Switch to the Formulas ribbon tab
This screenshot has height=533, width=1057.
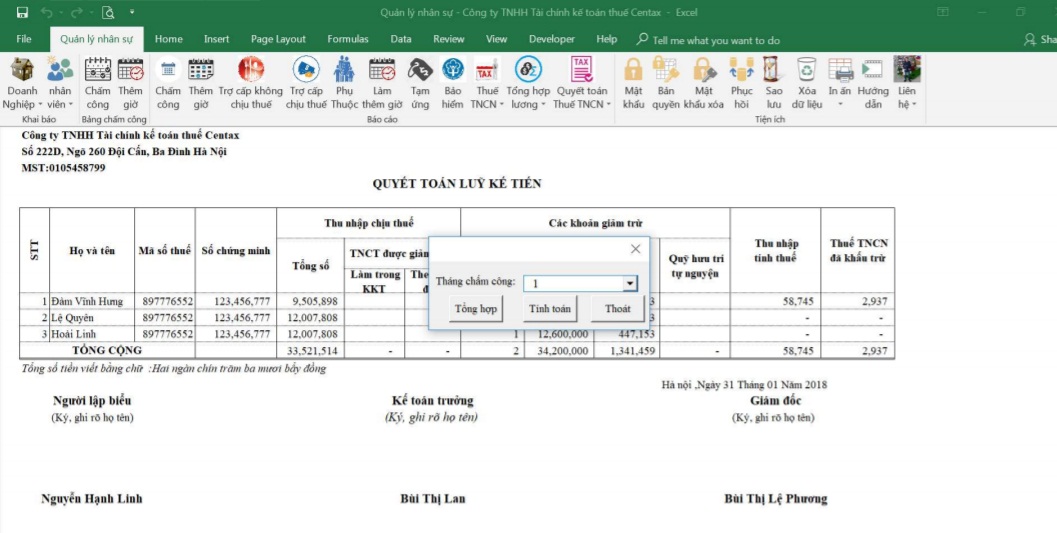[x=347, y=39]
